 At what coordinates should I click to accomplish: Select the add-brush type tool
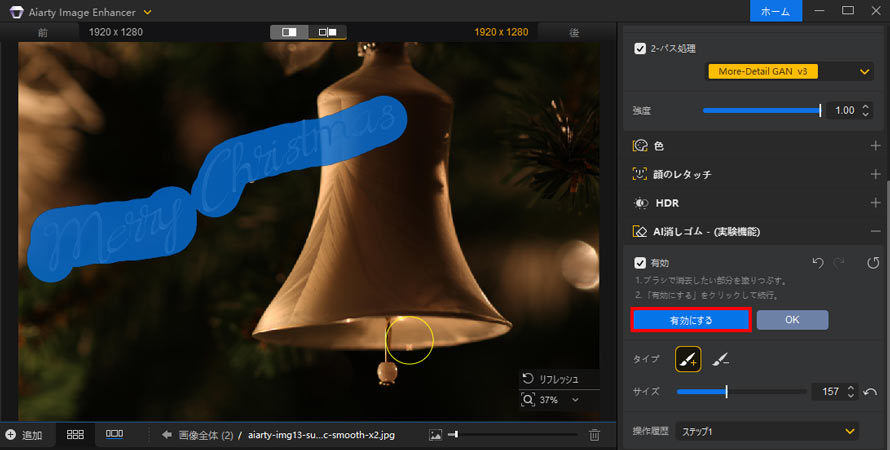point(688,359)
